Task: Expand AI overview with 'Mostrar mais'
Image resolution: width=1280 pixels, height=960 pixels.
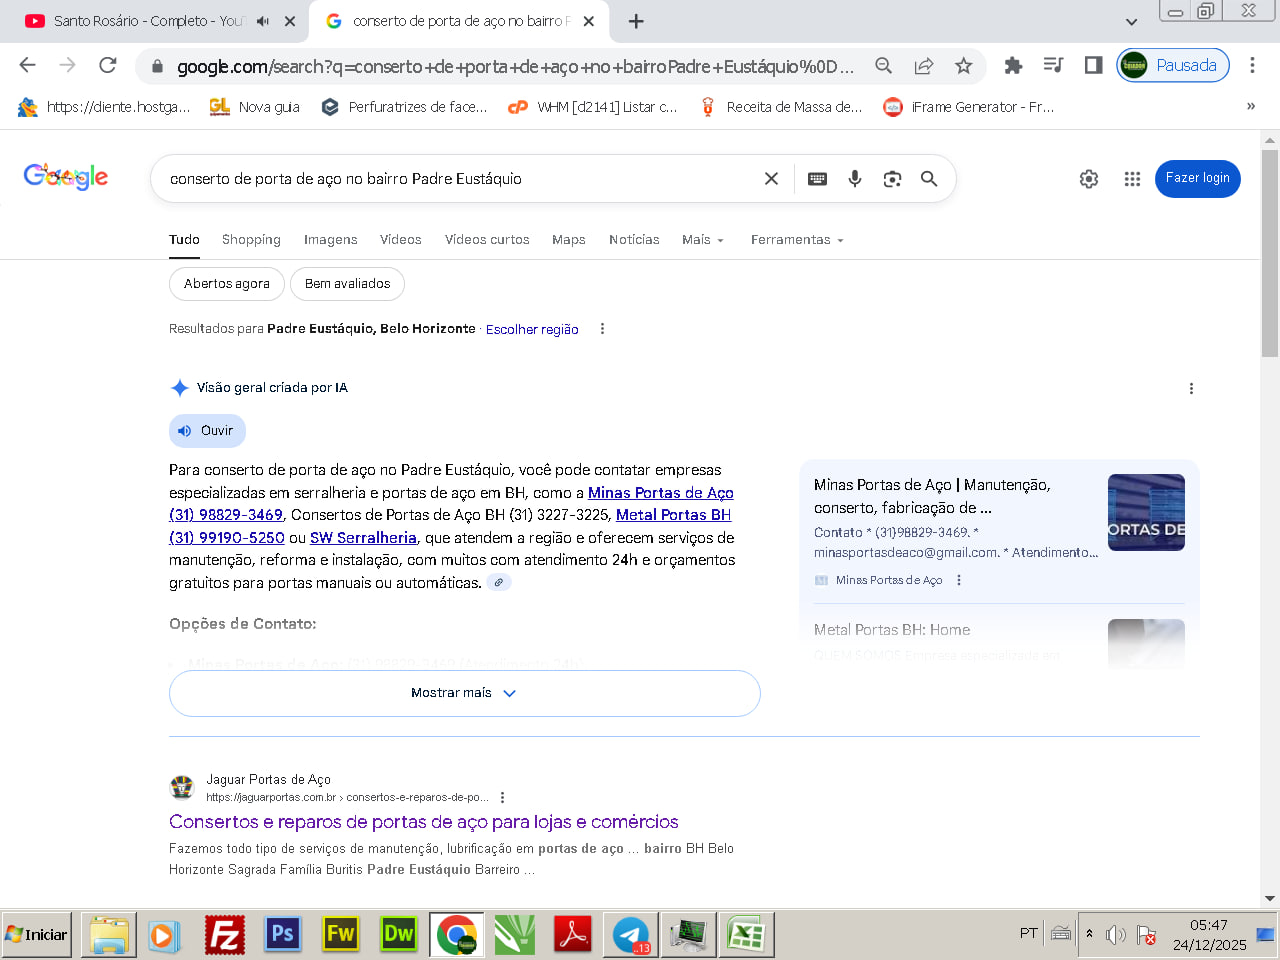Action: pos(464,693)
